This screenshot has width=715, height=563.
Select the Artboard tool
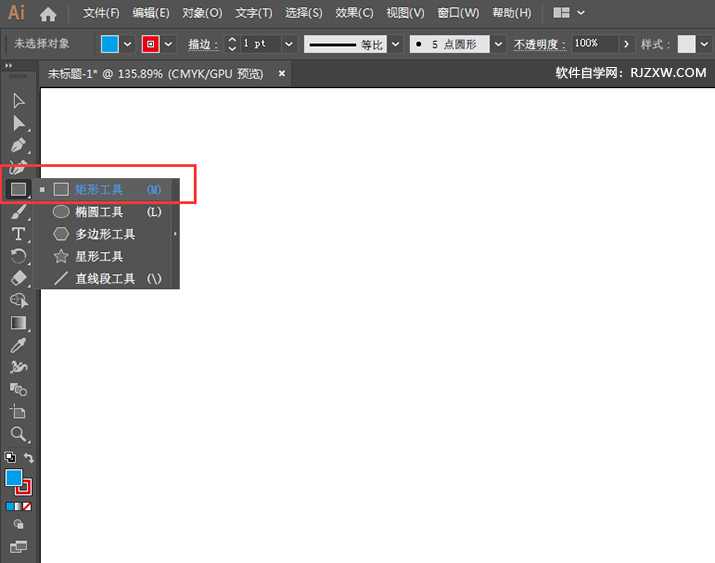pos(18,412)
